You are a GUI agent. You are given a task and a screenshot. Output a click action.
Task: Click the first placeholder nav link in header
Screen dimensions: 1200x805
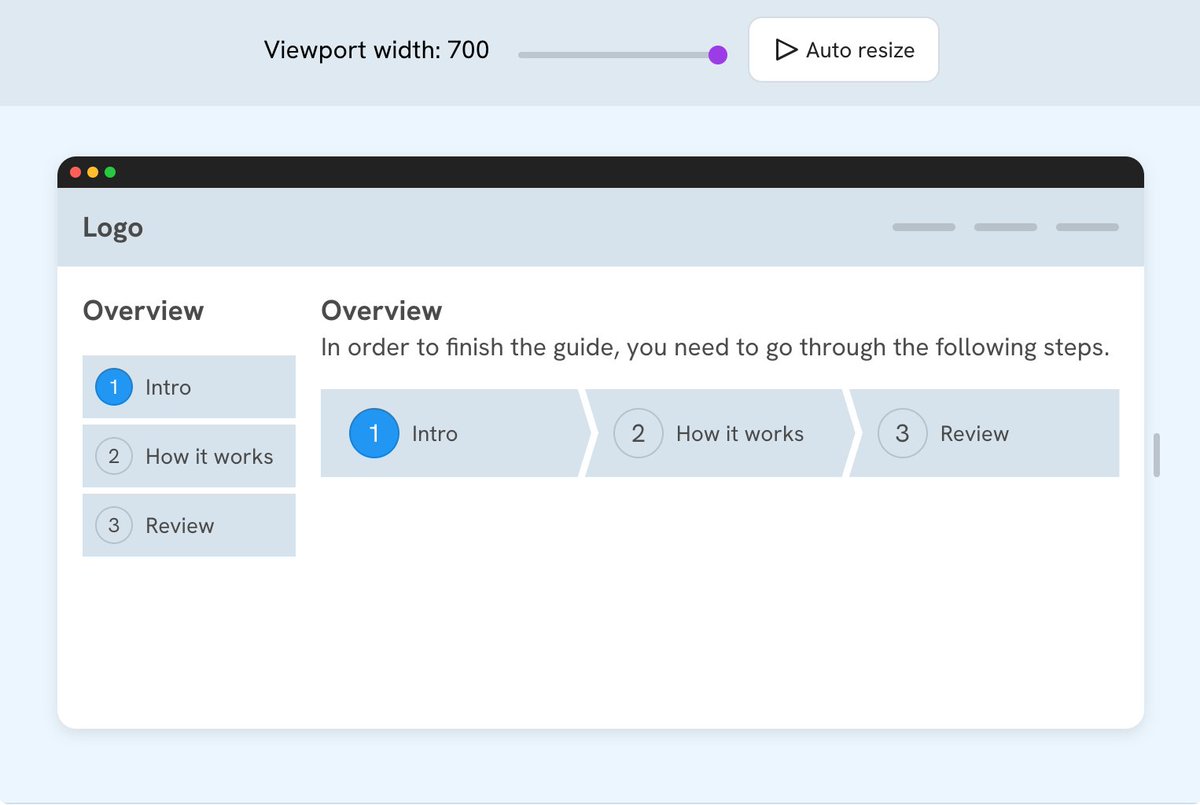click(924, 227)
